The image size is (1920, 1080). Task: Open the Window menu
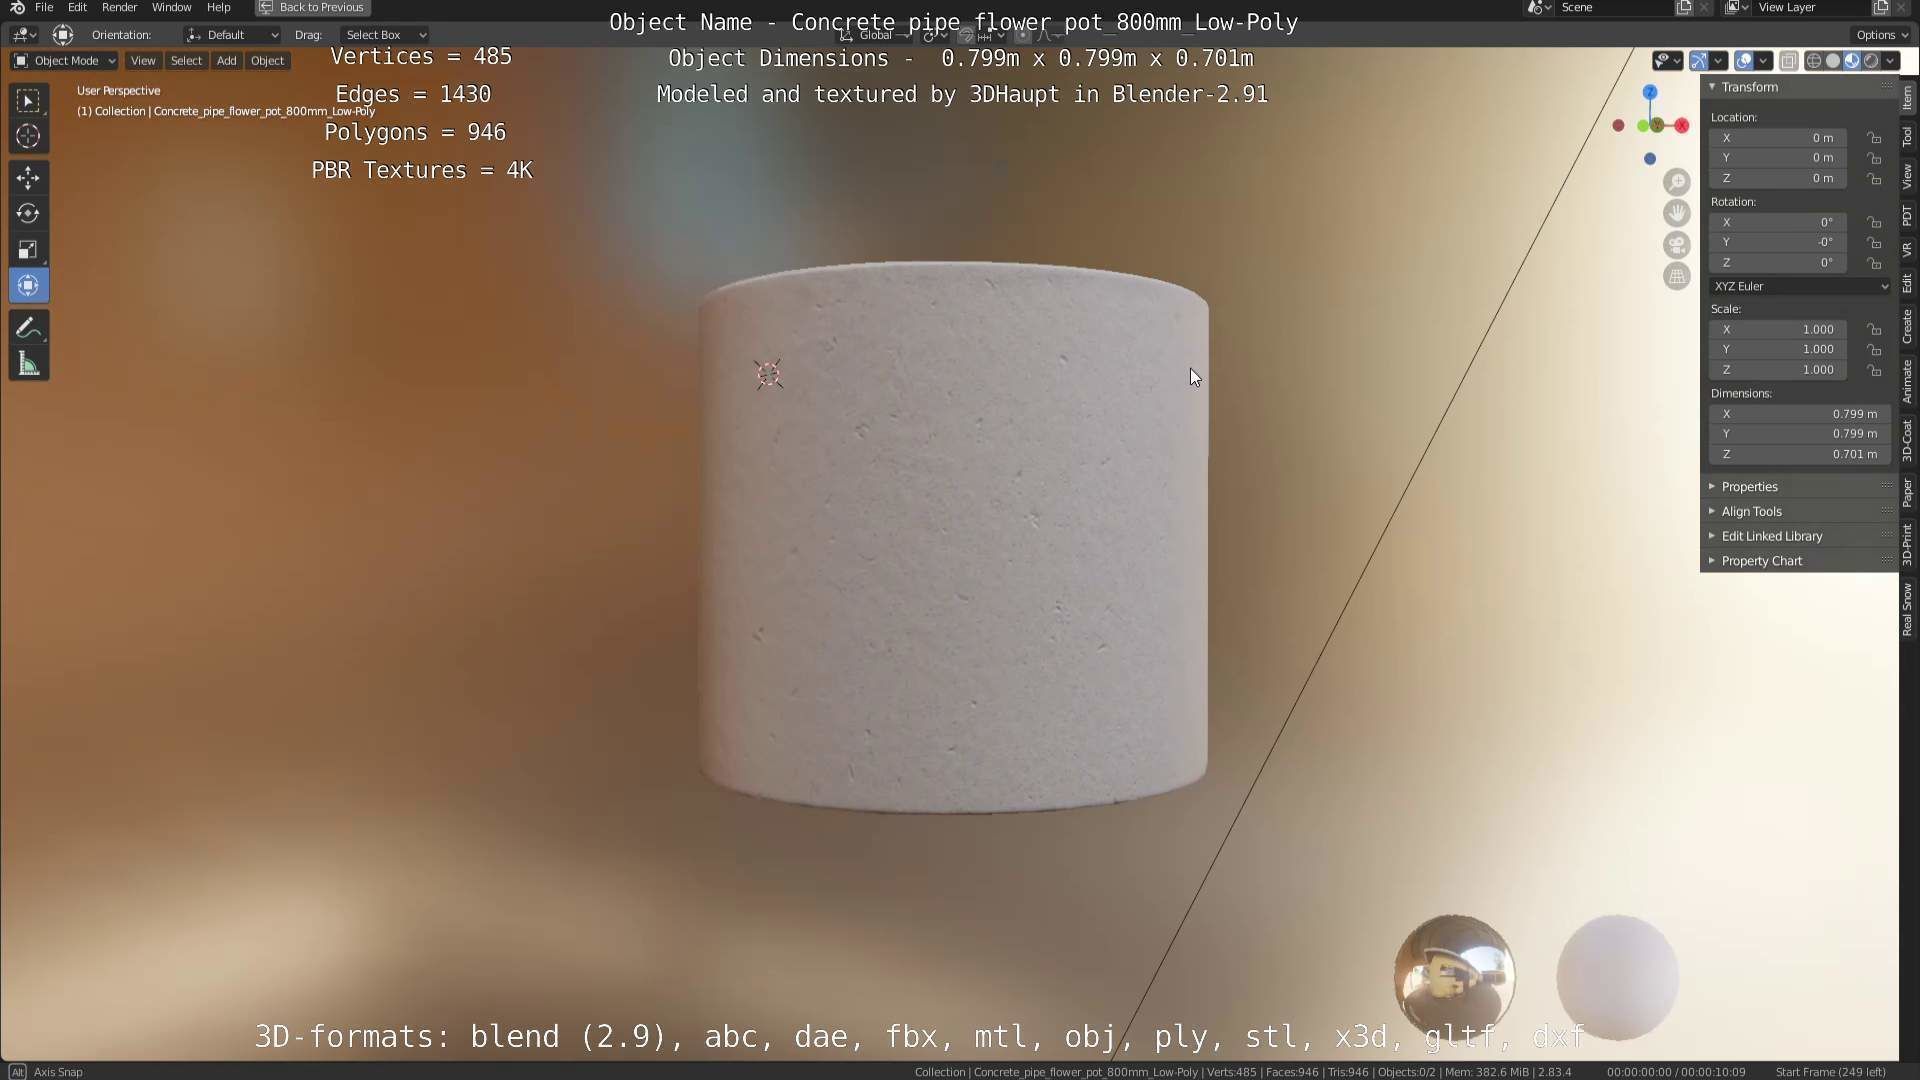click(171, 7)
